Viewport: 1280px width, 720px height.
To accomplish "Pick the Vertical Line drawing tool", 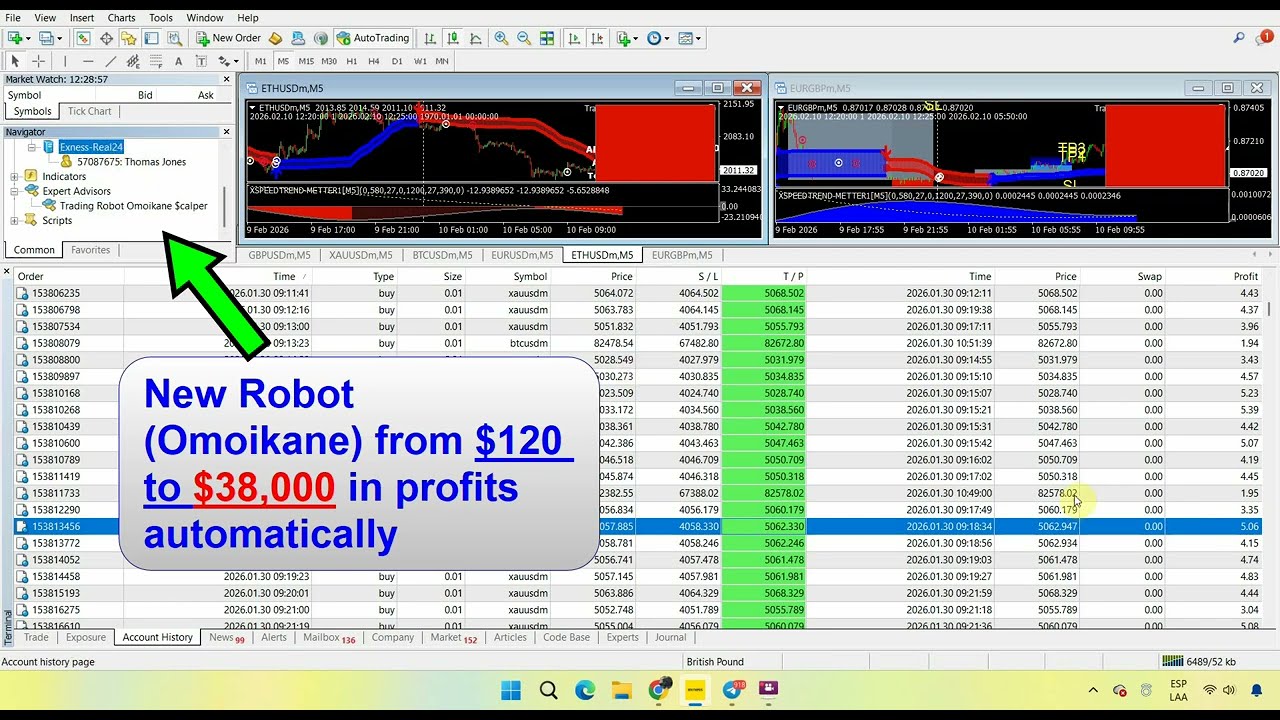I will click(67, 61).
